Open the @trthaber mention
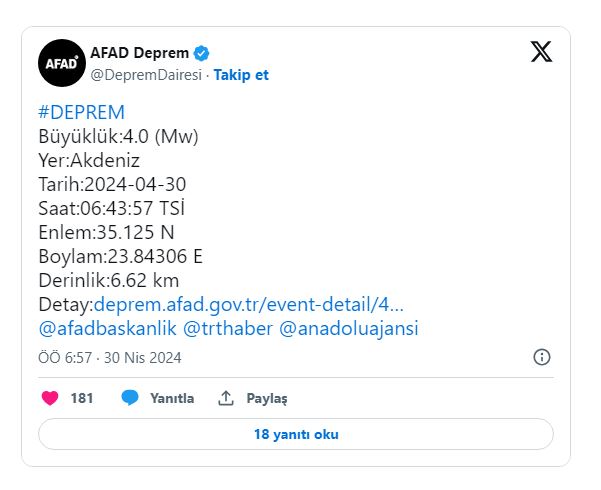The image size is (601, 490). (x=228, y=329)
